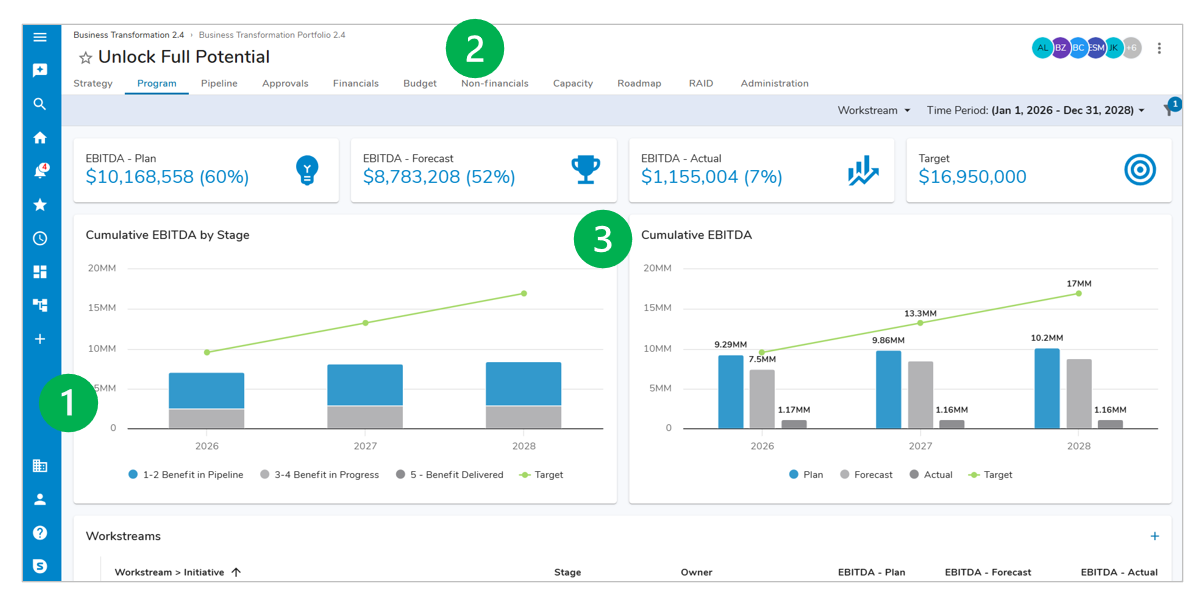Toggle favorite star beside Unlock Full Potential
Screen dimensions: 1195x592
[x=85, y=58]
